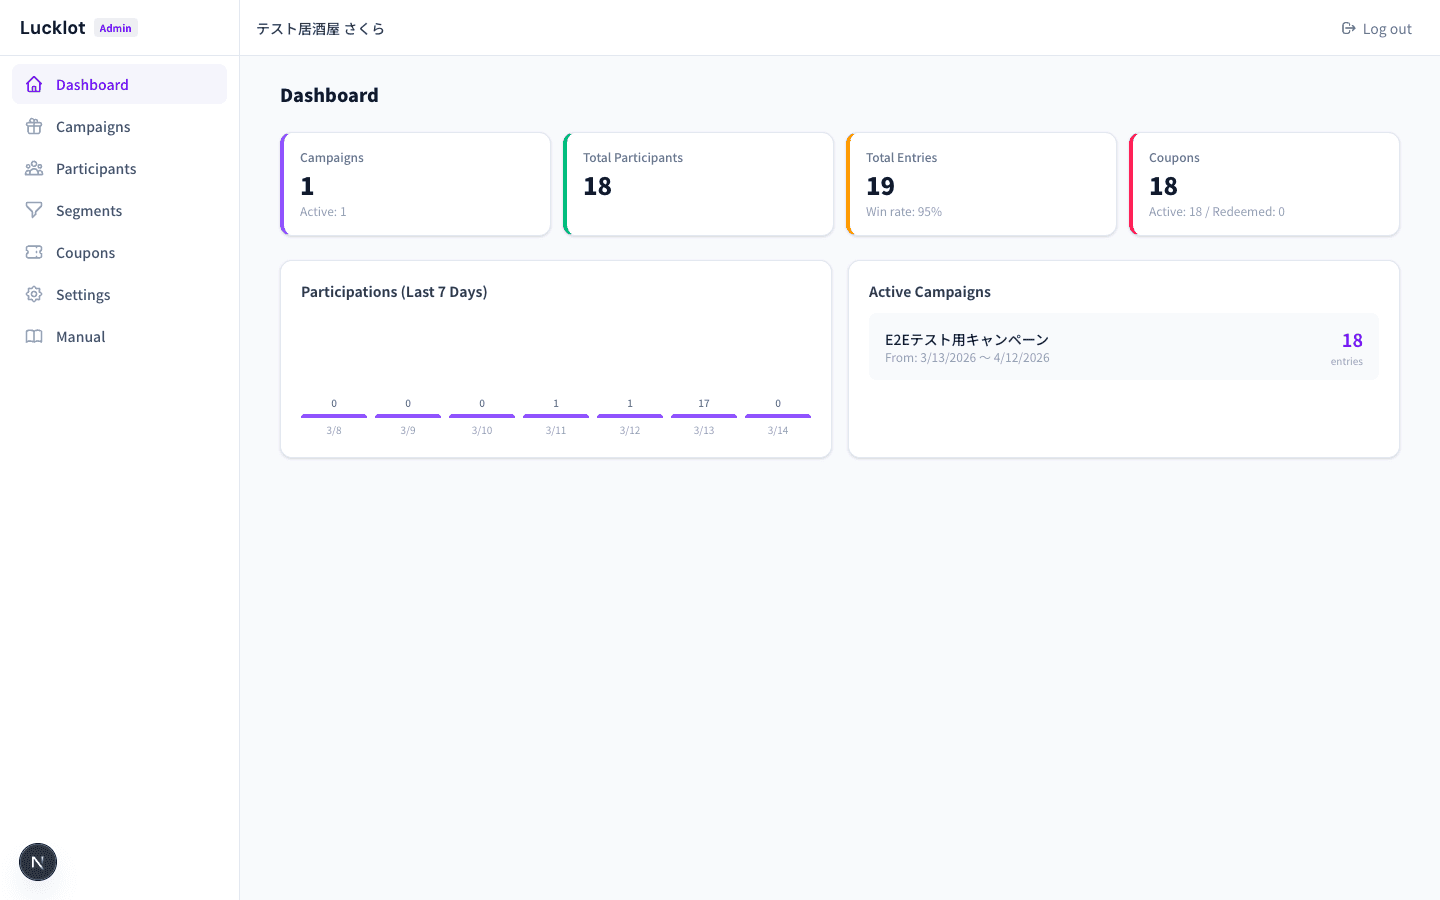Click the Total Participants card showing 18

(x=698, y=183)
